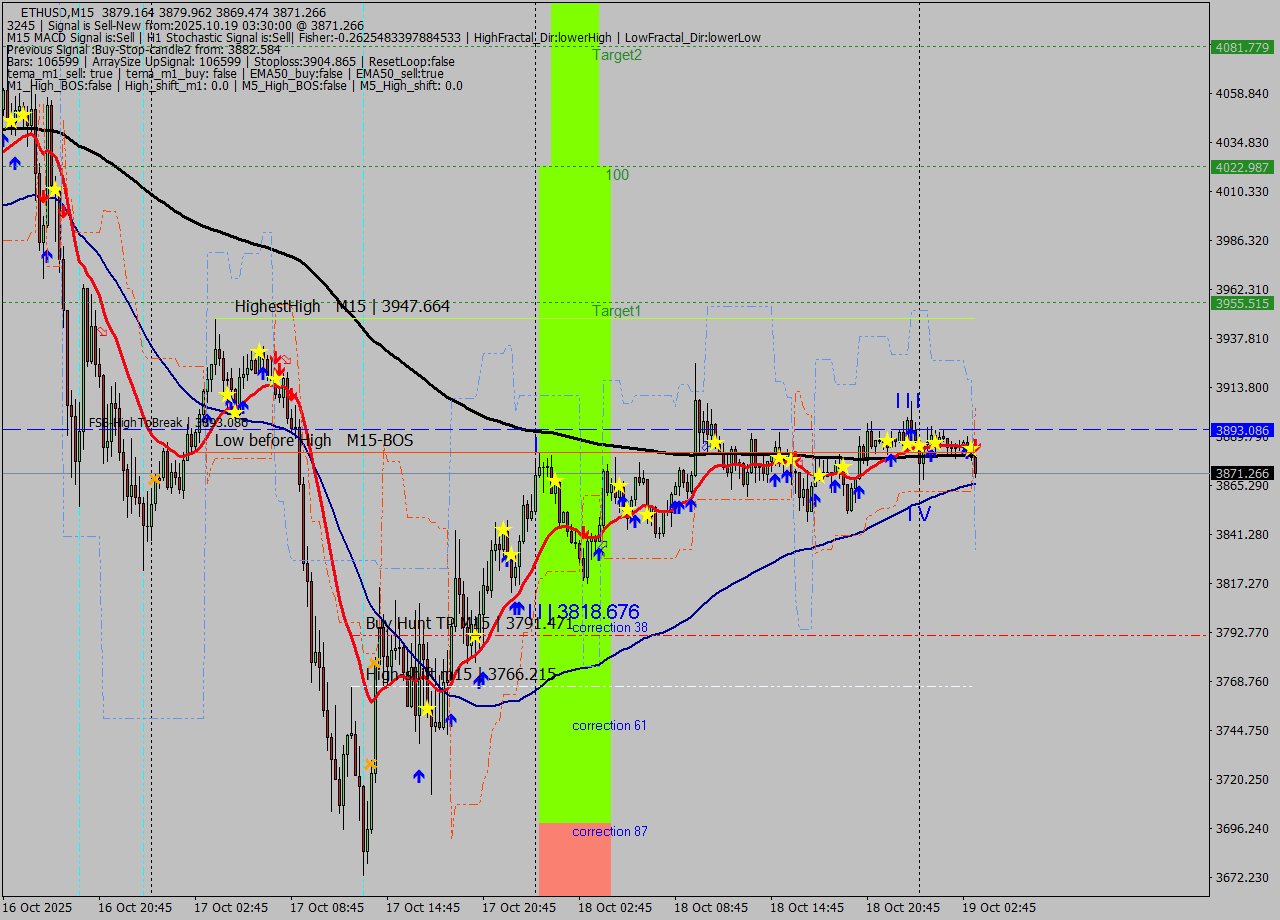Select the orange X marker near 17 Oct 08:45
This screenshot has height=920, width=1280.
[x=374, y=664]
